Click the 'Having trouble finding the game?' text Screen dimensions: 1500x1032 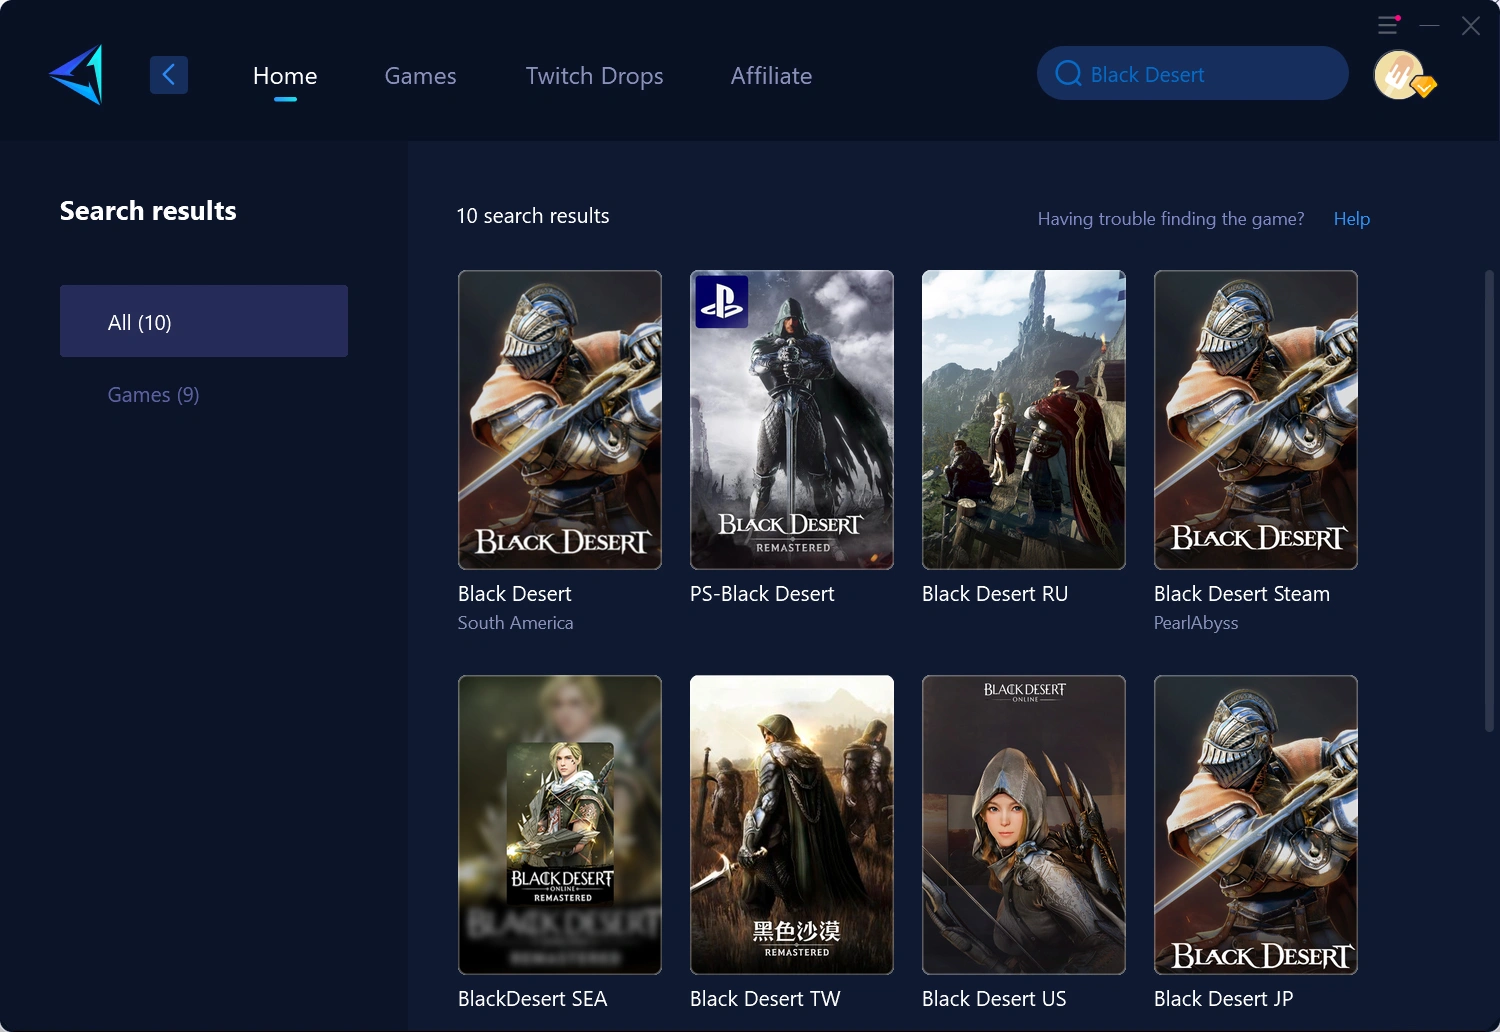tap(1171, 219)
